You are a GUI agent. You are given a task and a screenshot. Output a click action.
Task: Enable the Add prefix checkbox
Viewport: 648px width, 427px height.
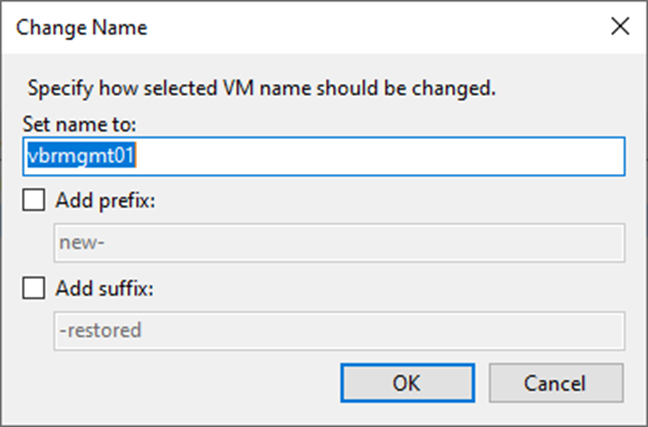(x=33, y=200)
